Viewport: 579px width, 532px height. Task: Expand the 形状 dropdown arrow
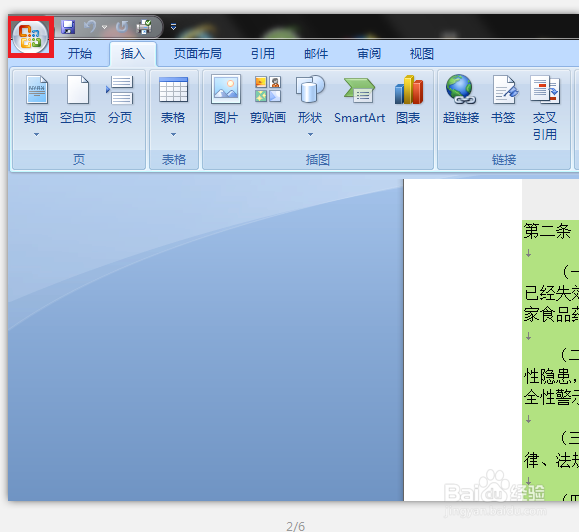310,134
